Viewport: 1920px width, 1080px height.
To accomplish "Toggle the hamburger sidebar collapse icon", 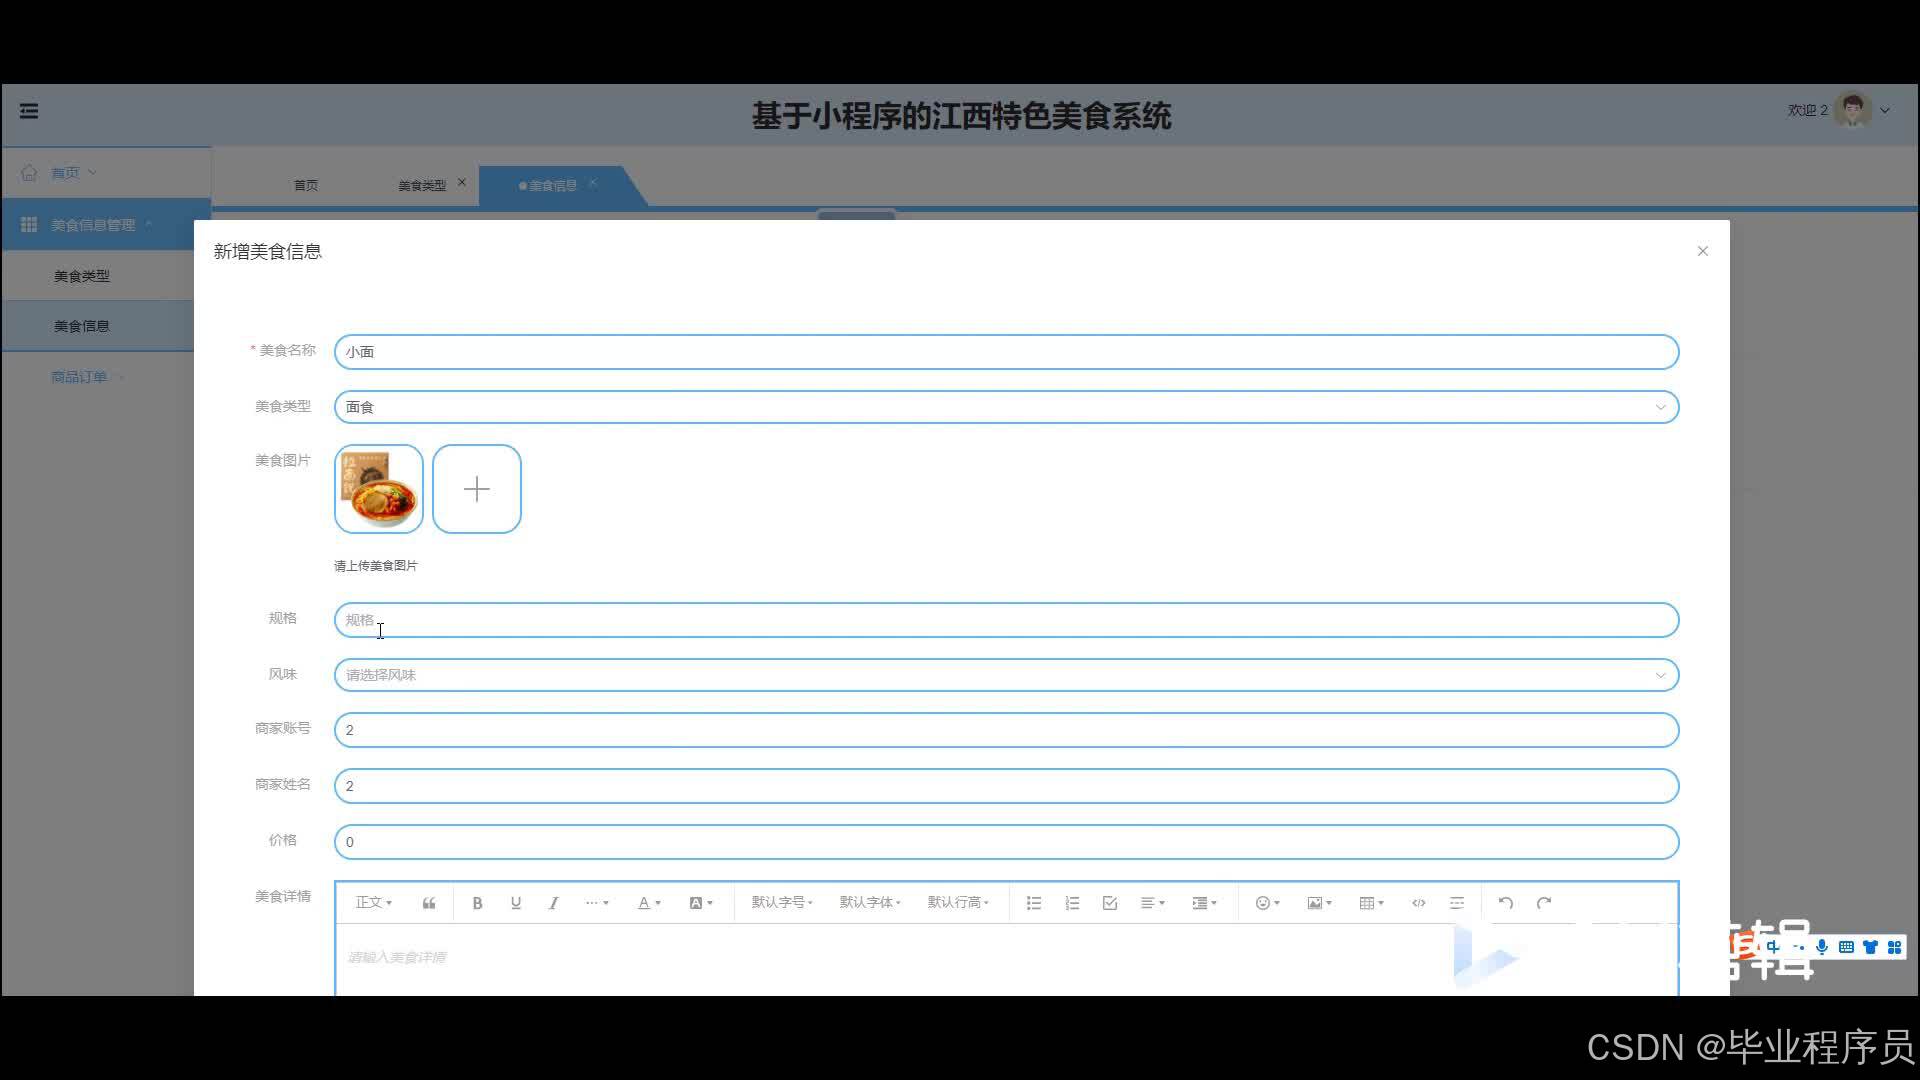I will pos(29,111).
